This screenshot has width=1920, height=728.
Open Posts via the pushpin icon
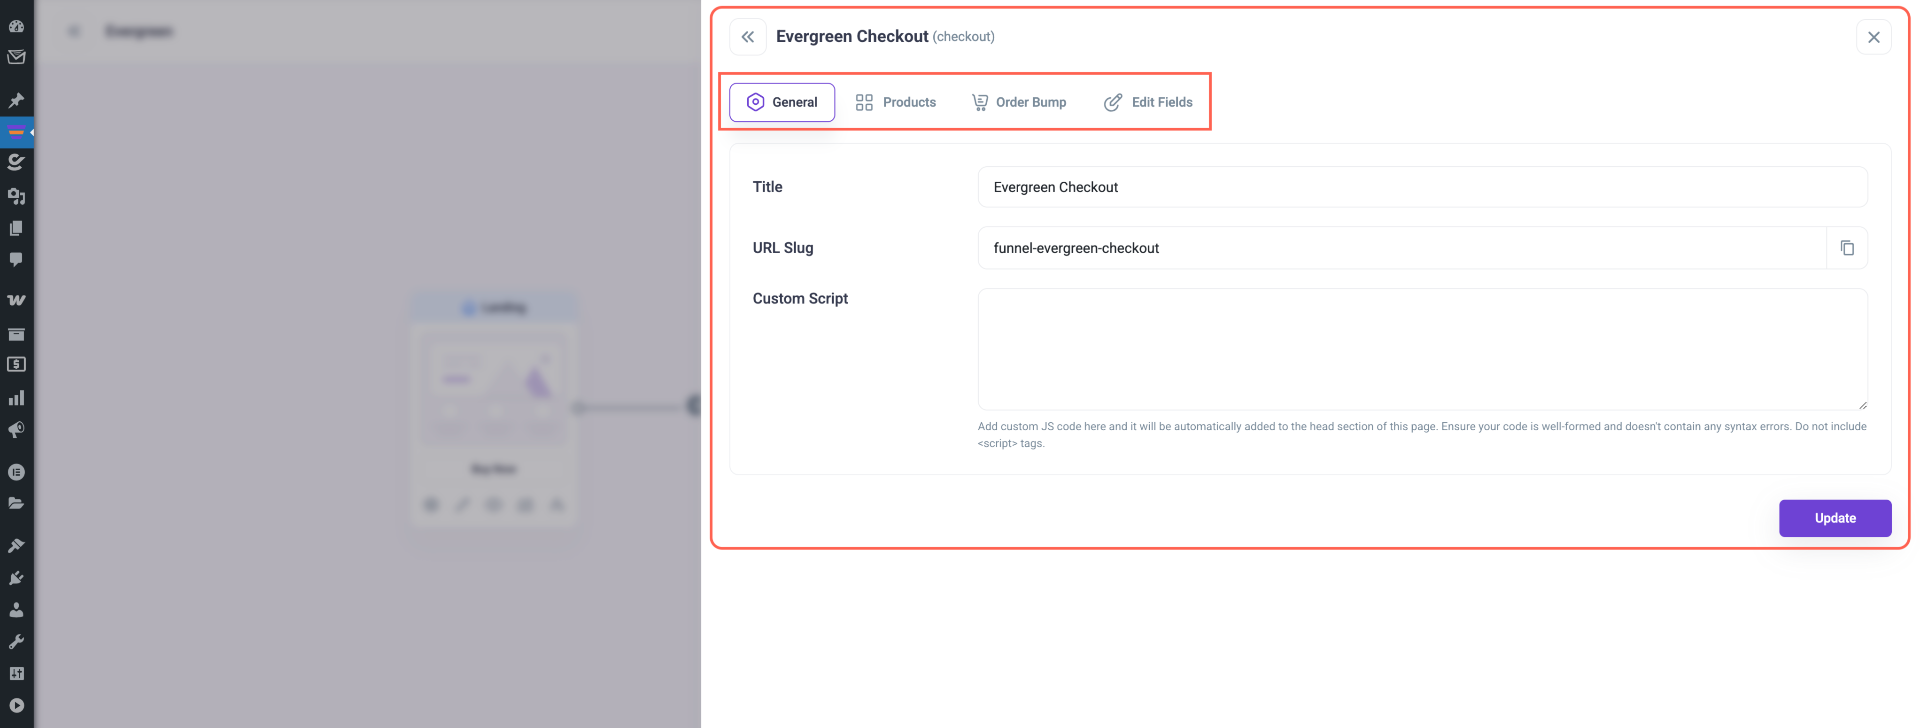(x=16, y=100)
